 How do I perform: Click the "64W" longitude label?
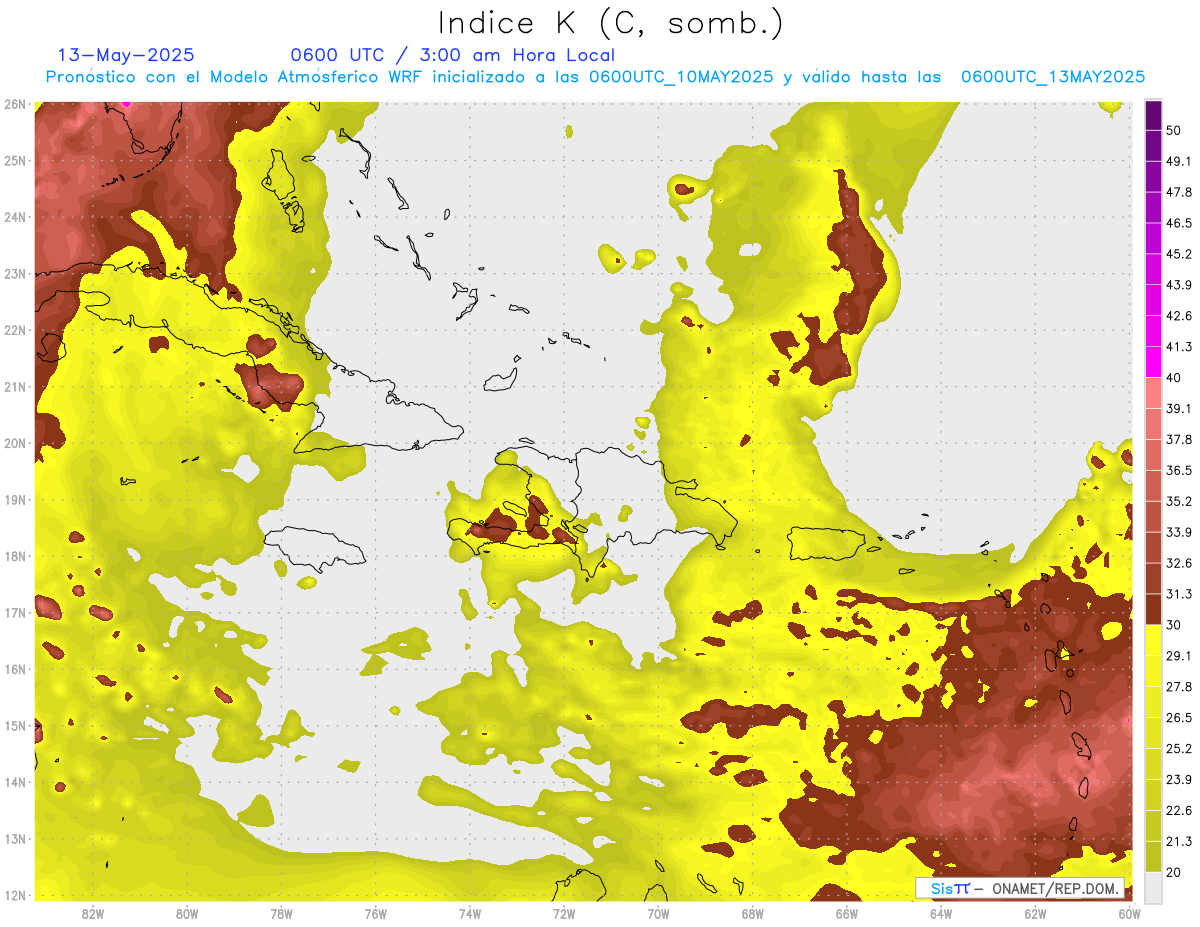(x=941, y=913)
